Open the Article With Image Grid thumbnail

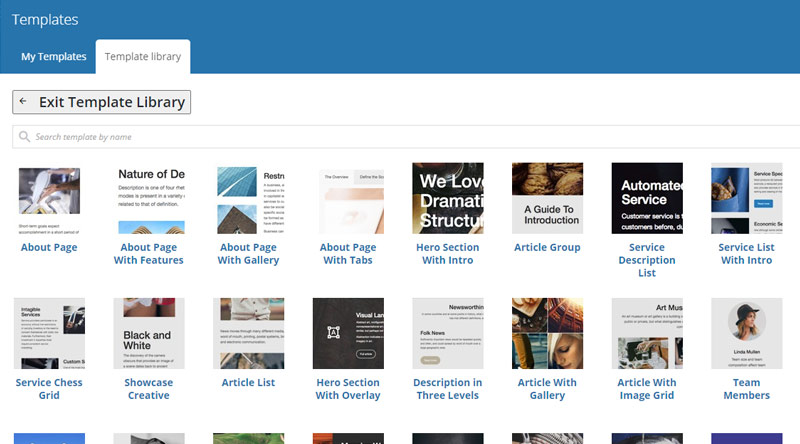click(x=647, y=334)
